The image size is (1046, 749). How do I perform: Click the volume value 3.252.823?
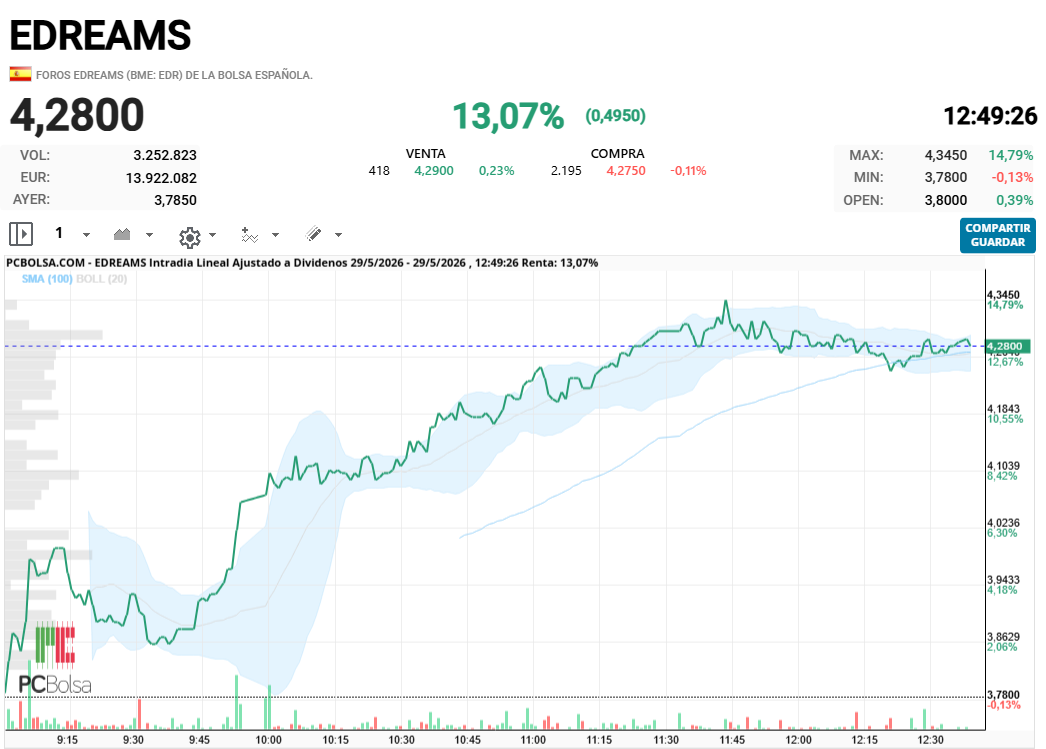click(x=165, y=155)
